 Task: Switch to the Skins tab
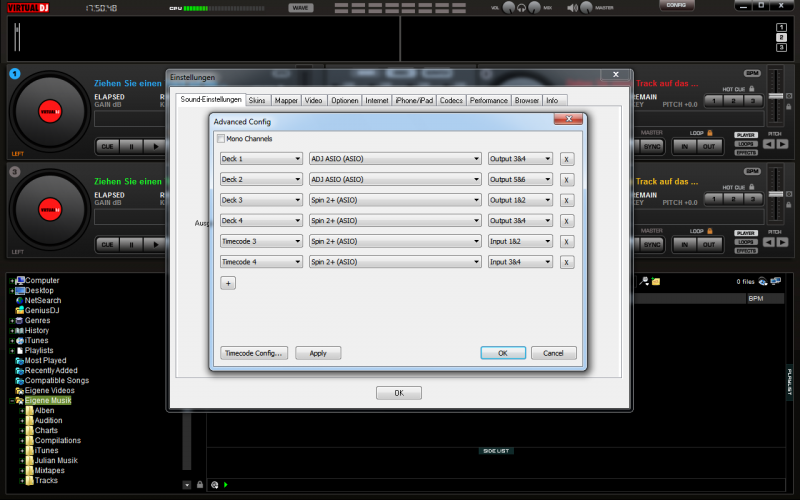click(257, 101)
